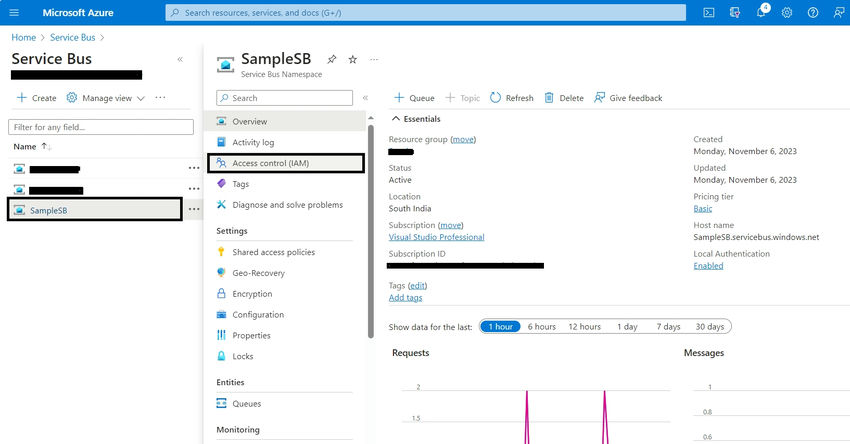Click the Tags edit link
The image size is (850, 444).
(x=417, y=286)
